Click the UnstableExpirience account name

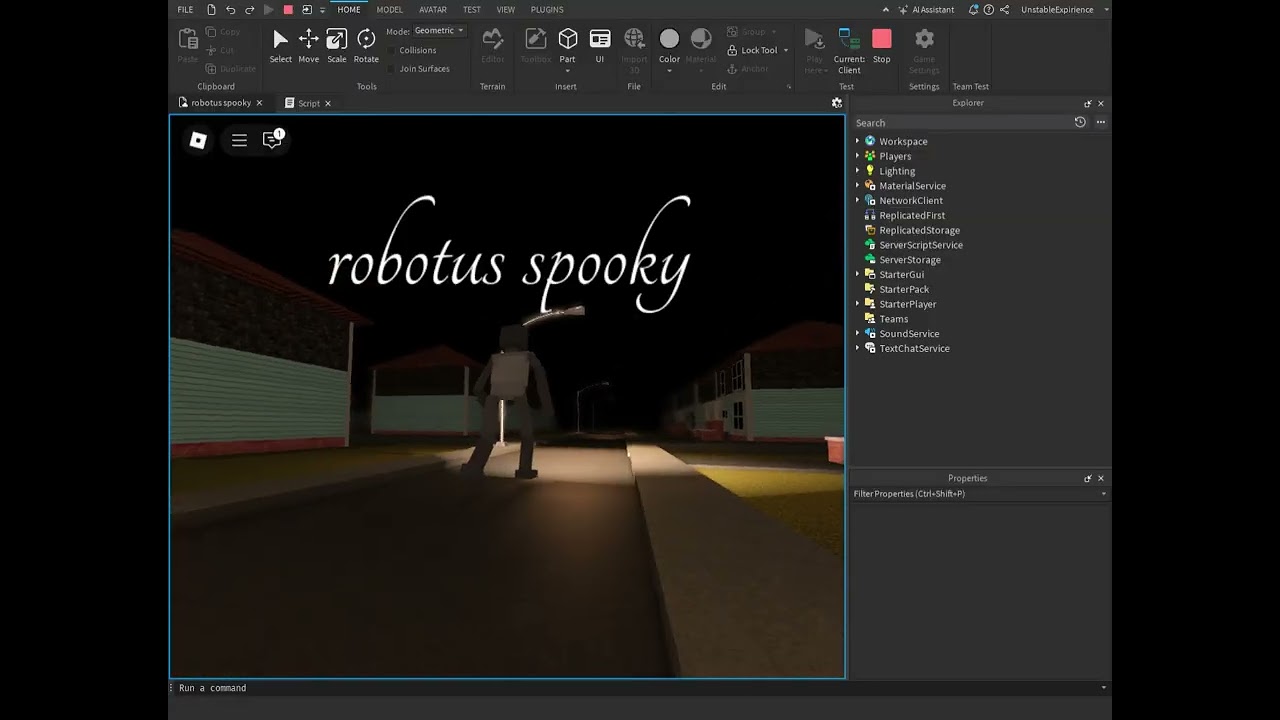(x=1058, y=9)
